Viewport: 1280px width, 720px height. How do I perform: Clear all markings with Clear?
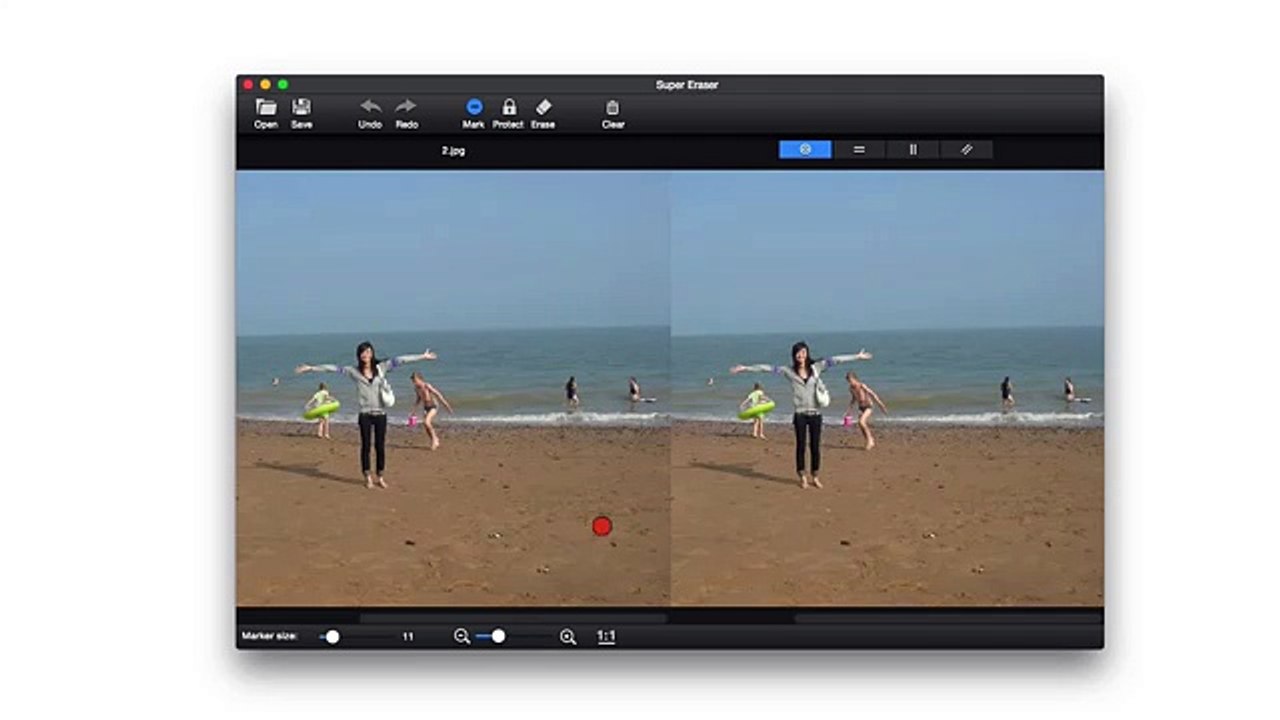pos(613,113)
